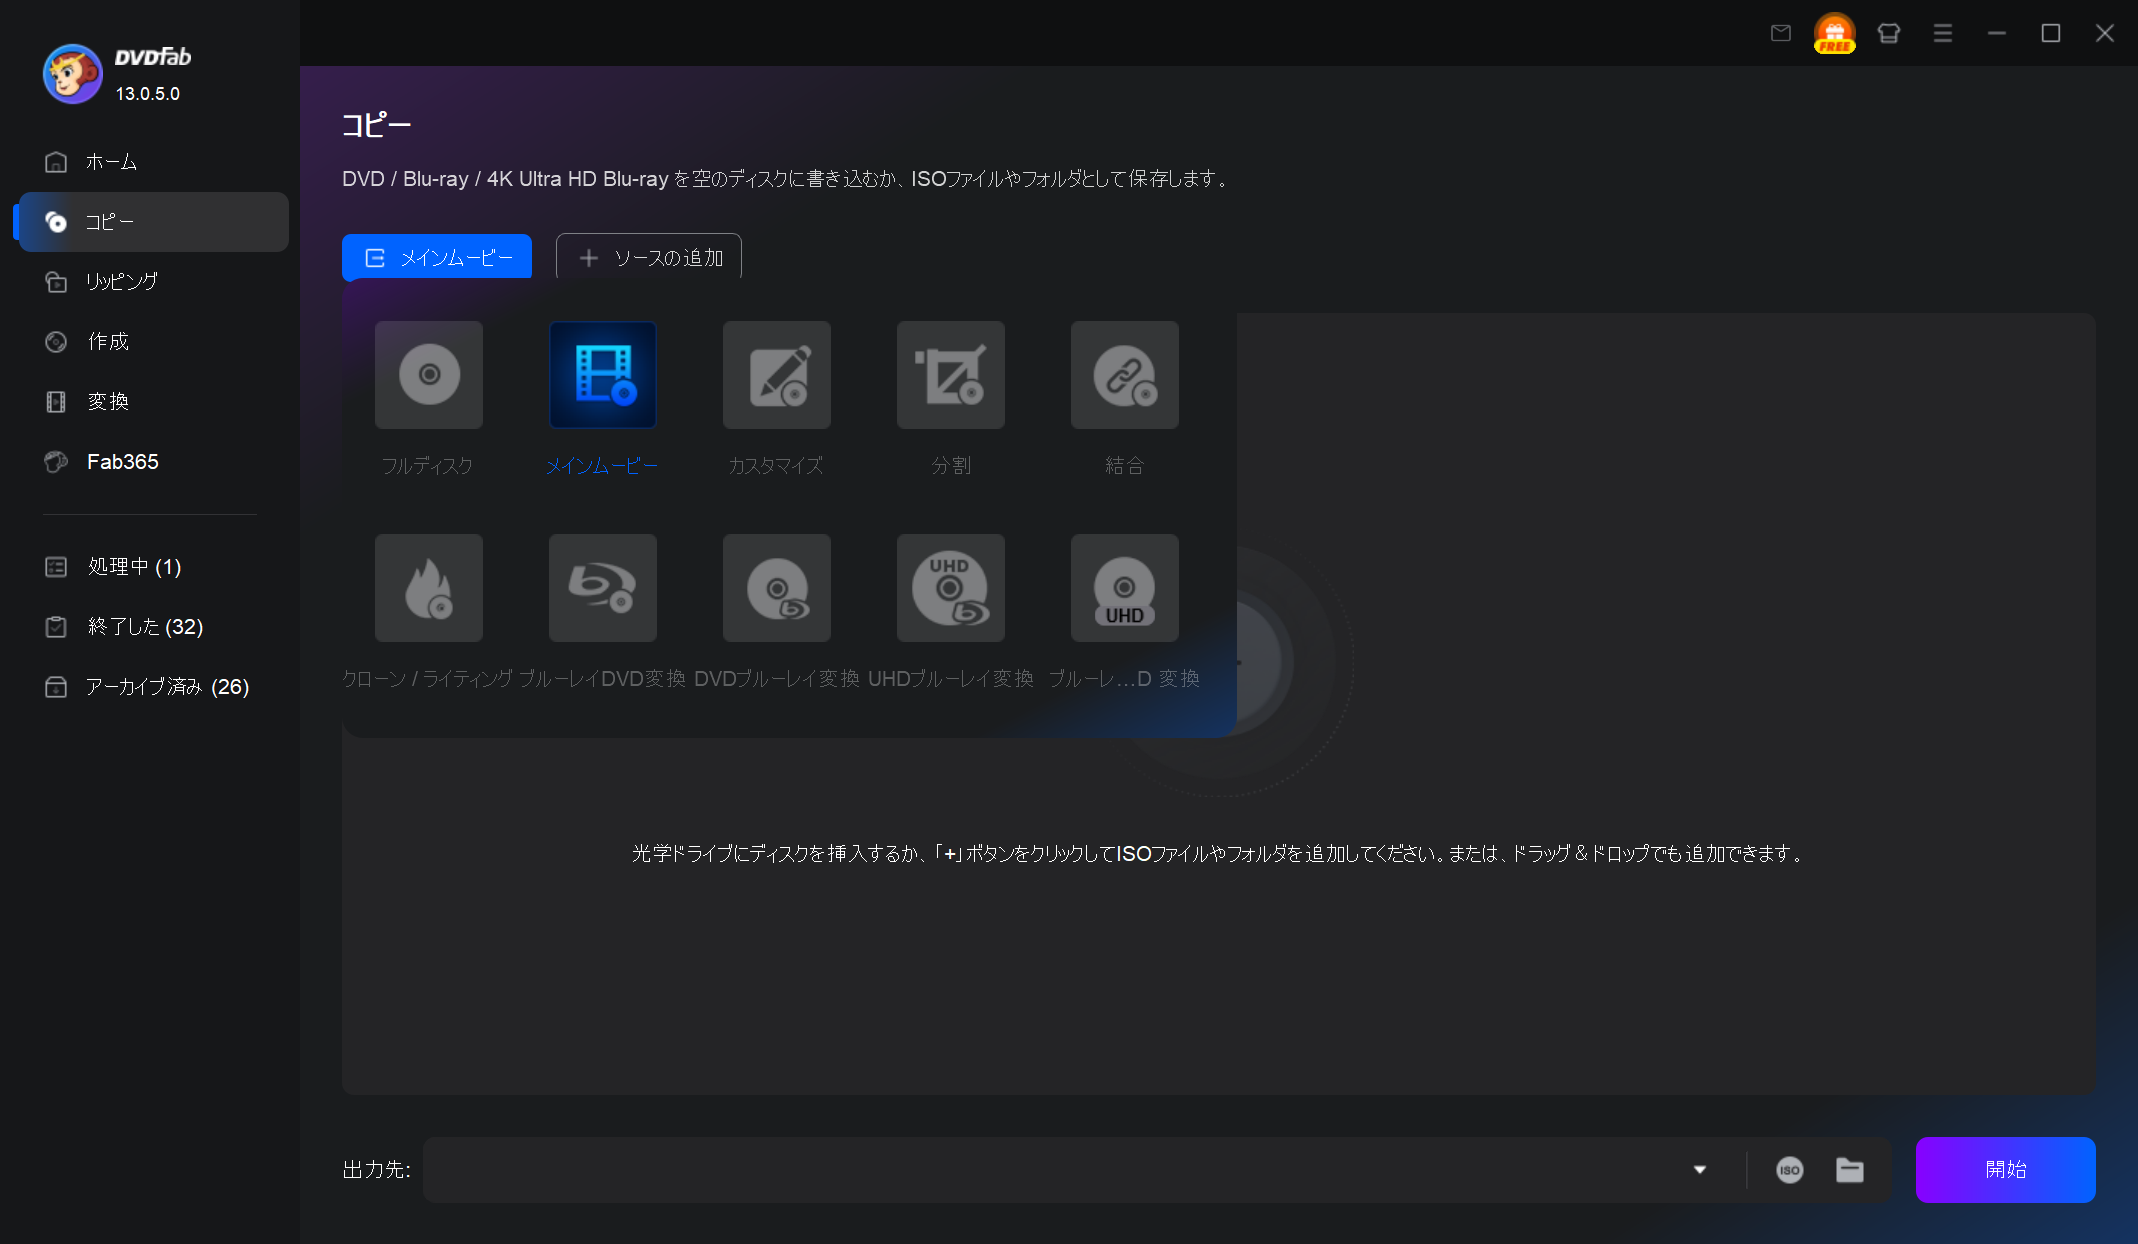The height and width of the screenshot is (1244, 2138).
Task: Click the highlighted Main Movie mode icon
Action: coord(603,375)
